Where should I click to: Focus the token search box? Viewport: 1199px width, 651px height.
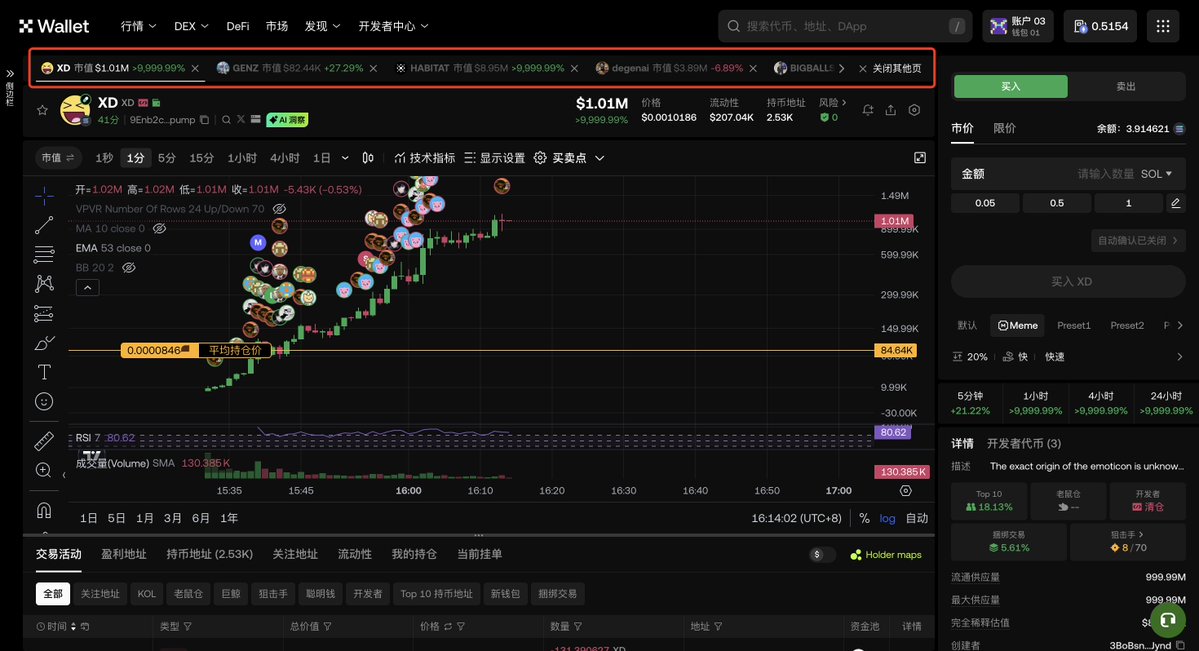[845, 26]
